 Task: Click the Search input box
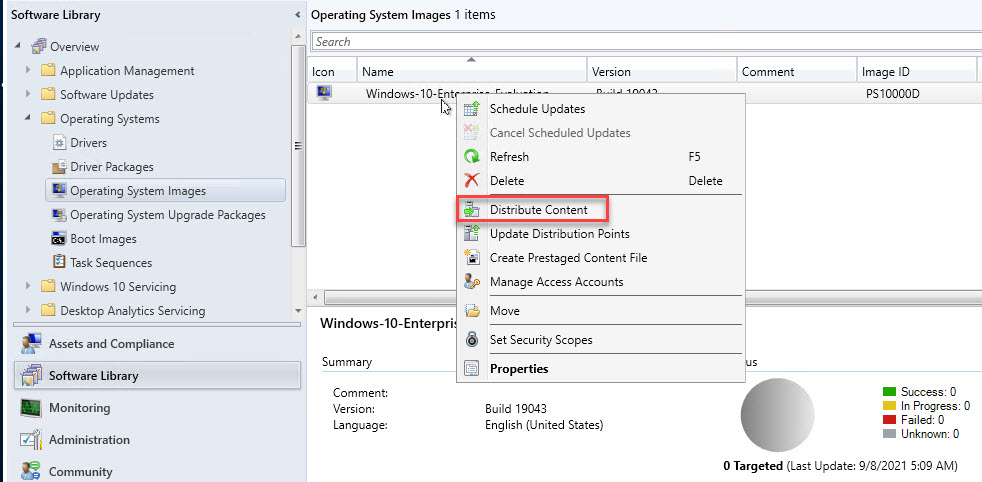[640, 42]
